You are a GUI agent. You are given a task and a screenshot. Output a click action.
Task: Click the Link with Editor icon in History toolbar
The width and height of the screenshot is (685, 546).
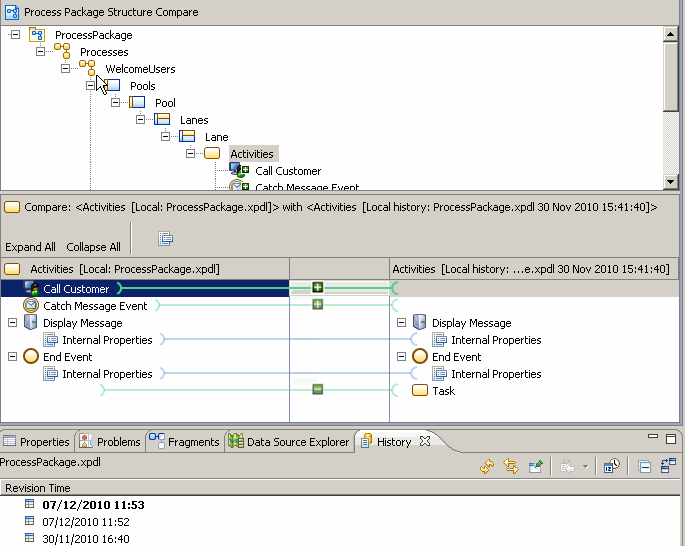click(x=511, y=467)
